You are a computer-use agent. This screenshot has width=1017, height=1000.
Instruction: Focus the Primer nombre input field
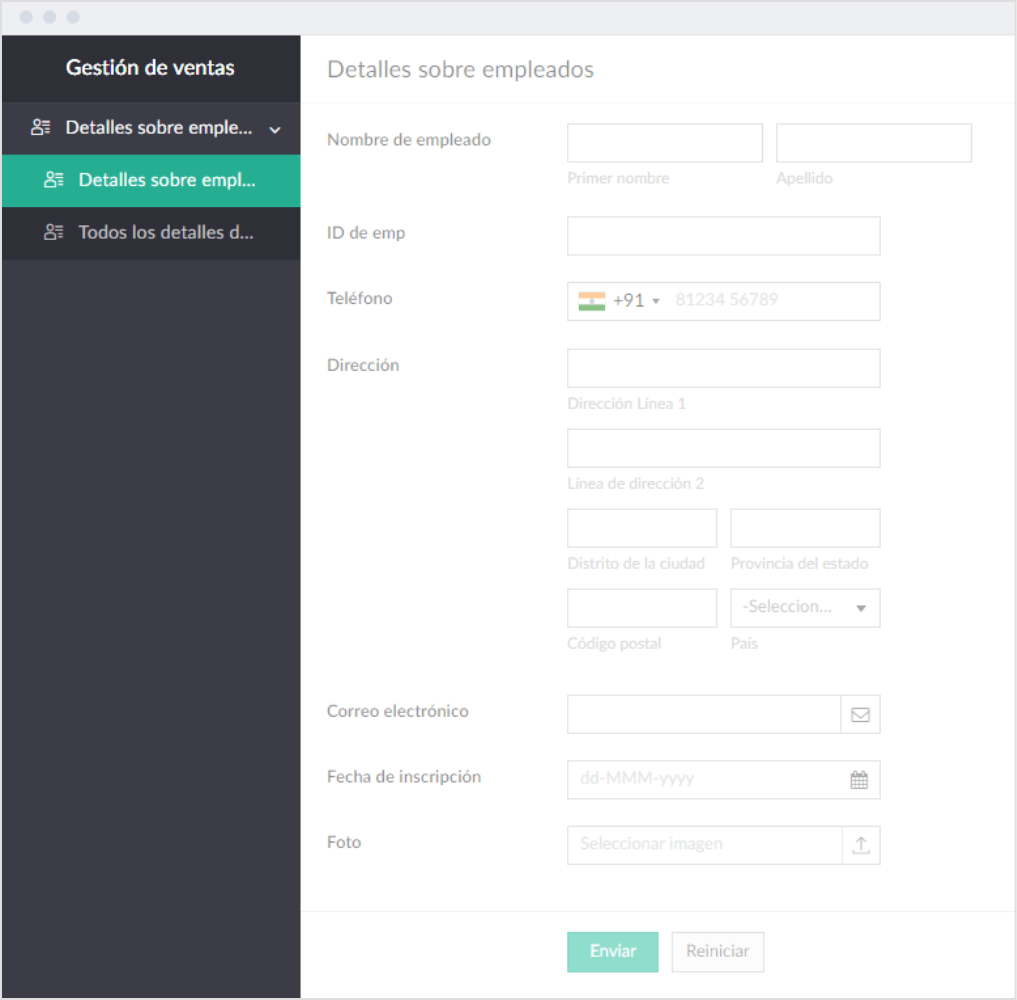pos(665,143)
